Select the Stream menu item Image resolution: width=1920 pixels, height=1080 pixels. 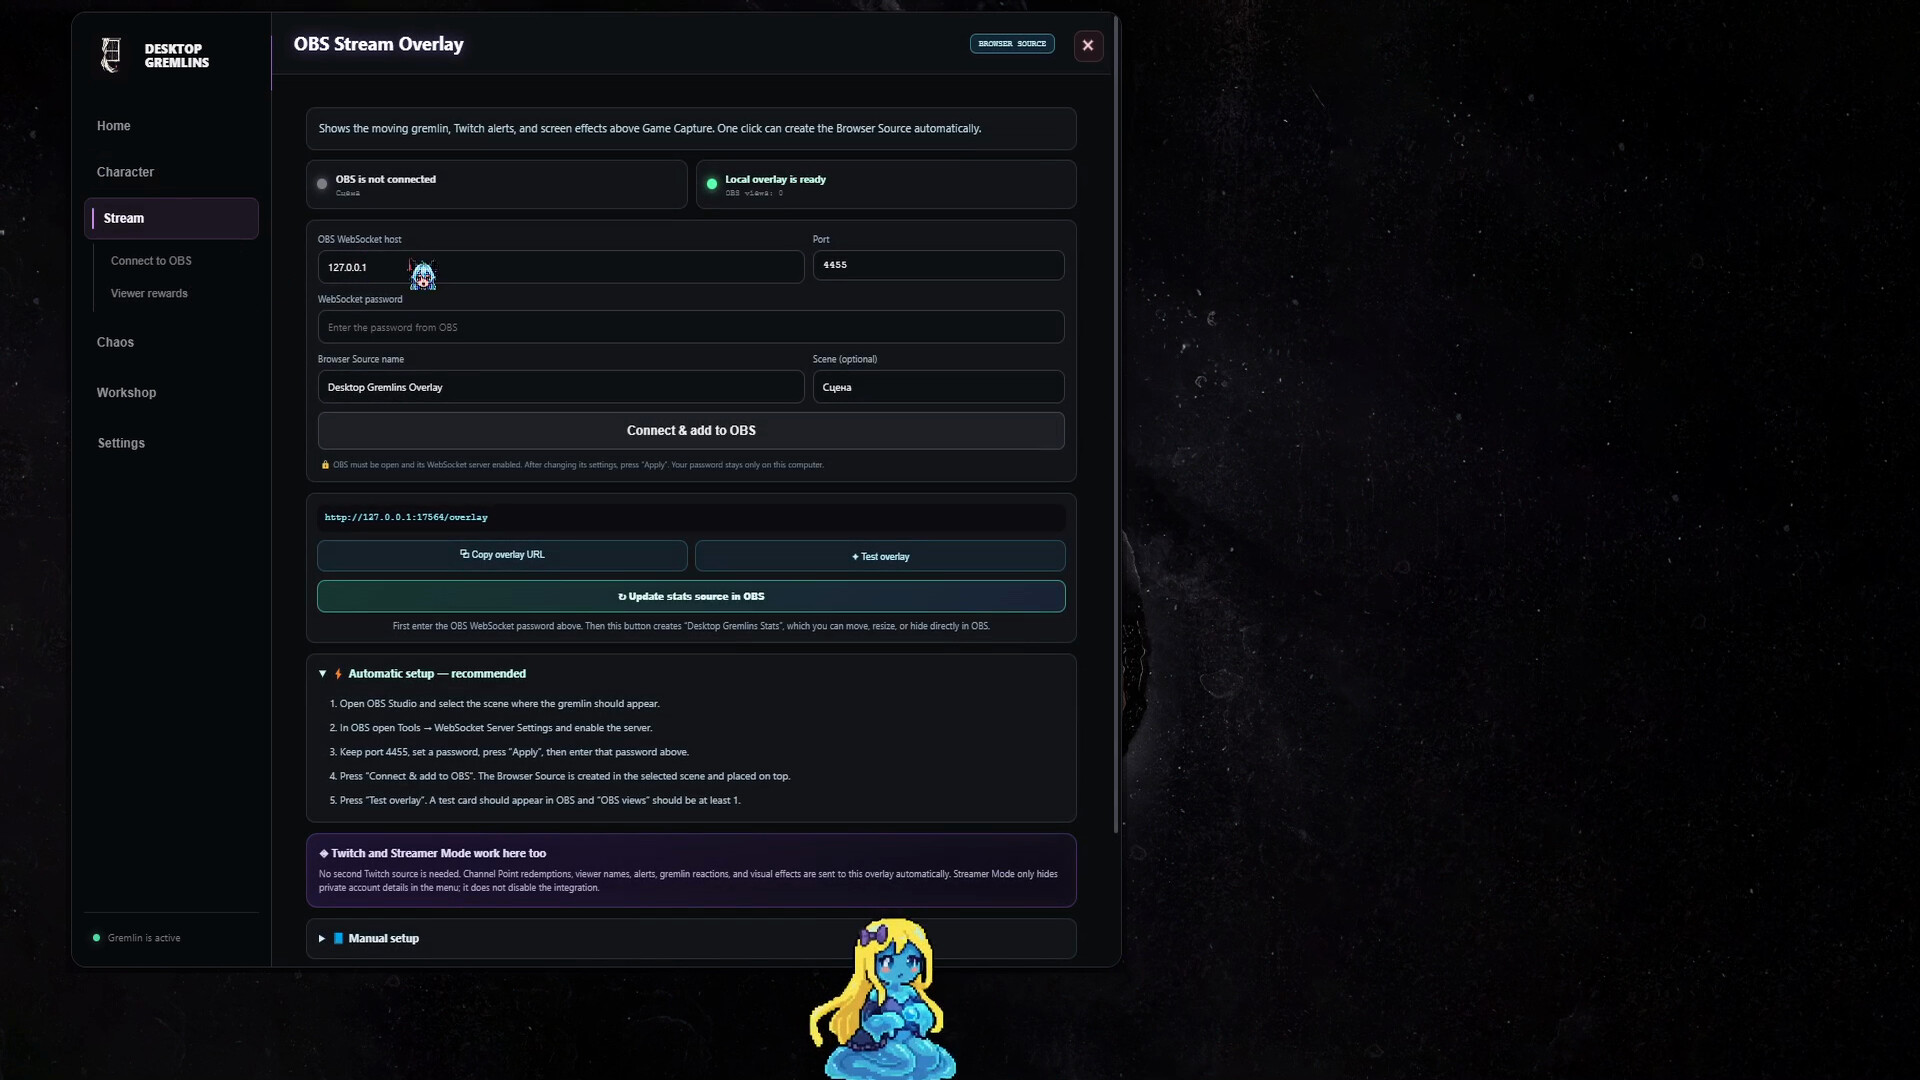(171, 218)
